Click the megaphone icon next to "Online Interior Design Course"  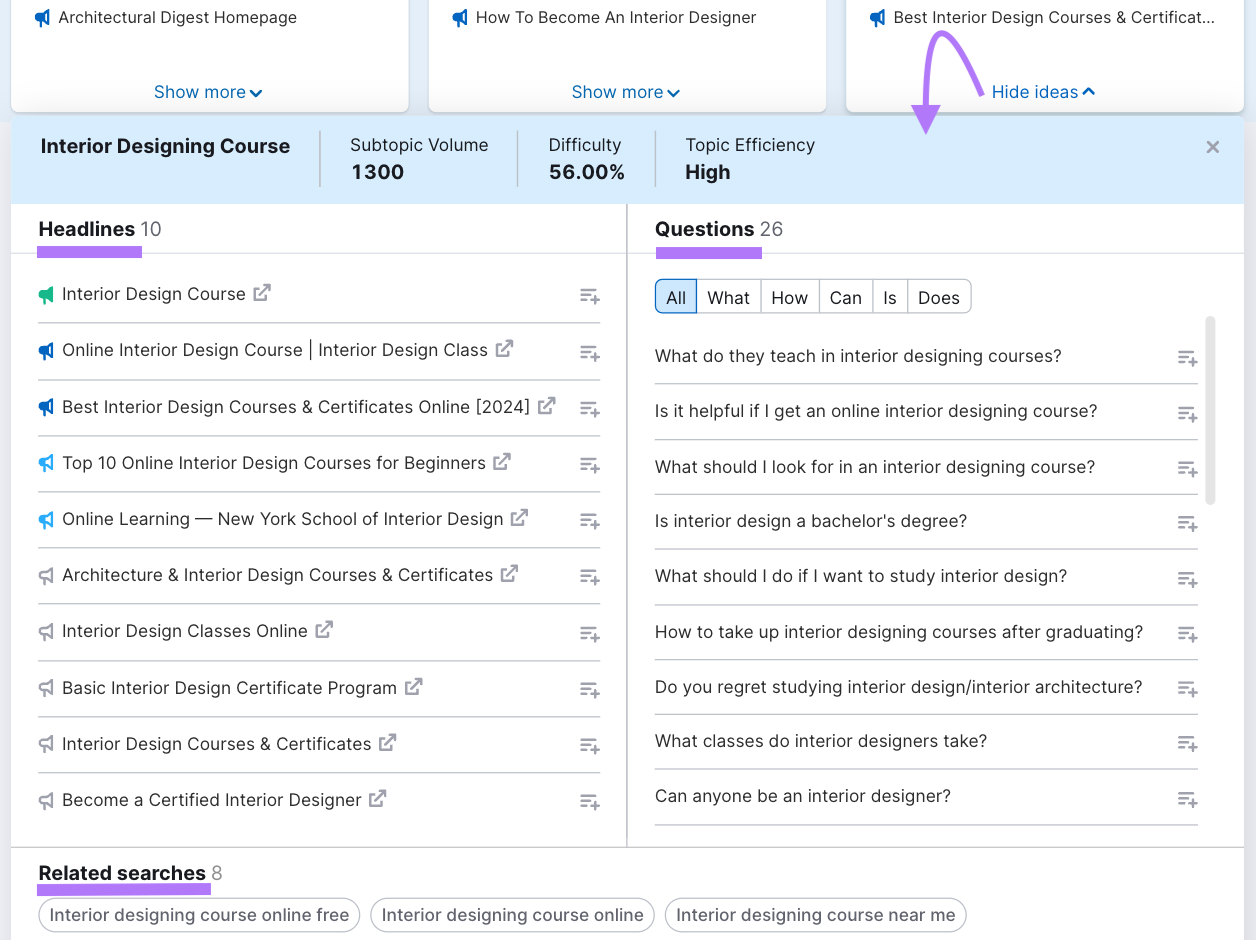coord(45,350)
